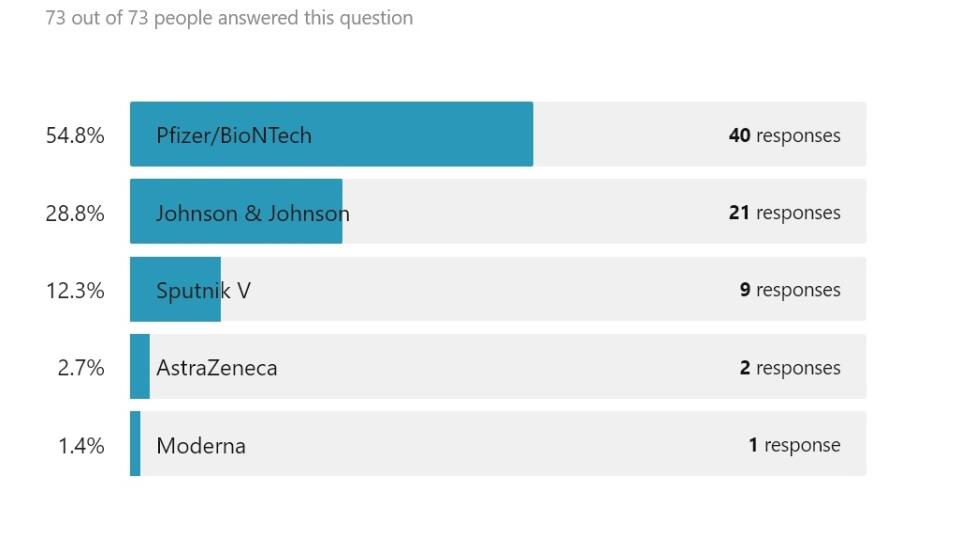Select the AstraZeneca answer row label

pos(217,367)
